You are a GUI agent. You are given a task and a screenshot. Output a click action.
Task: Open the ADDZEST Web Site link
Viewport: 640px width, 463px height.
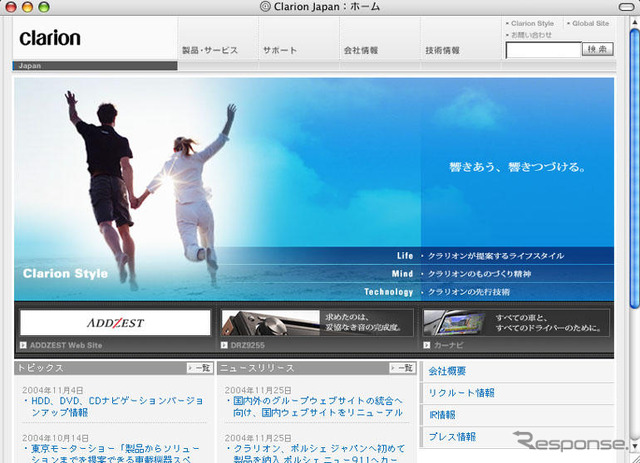click(66, 345)
